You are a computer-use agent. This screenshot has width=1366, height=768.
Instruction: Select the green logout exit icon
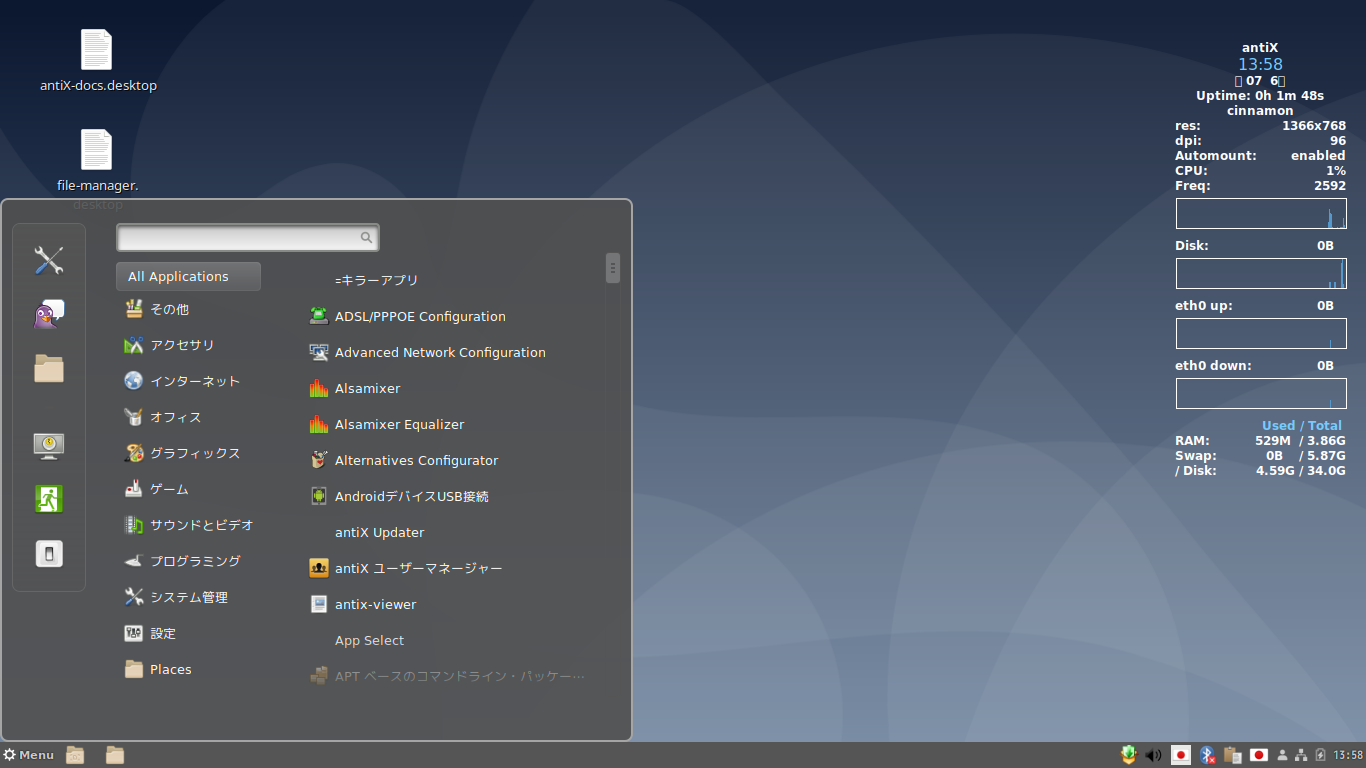(x=48, y=498)
